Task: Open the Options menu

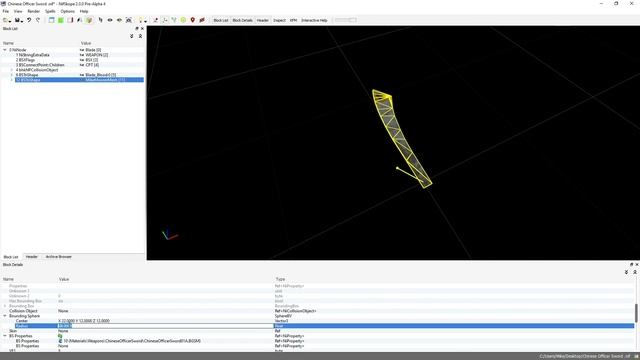Action: 67,11
